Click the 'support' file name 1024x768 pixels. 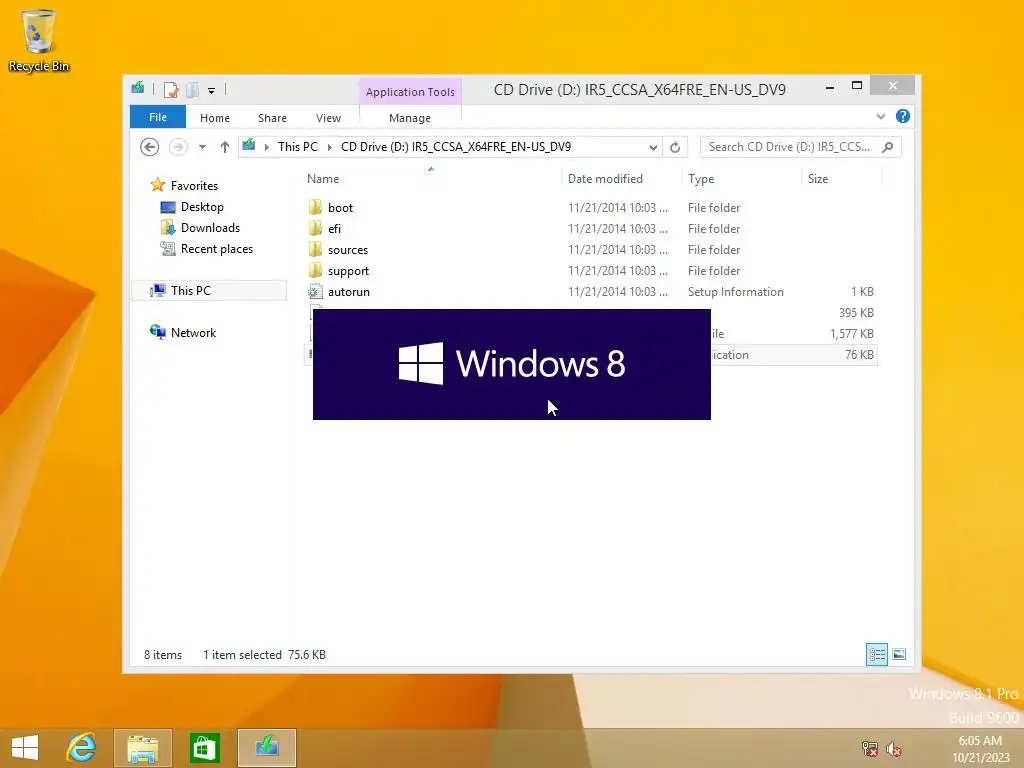pyautogui.click(x=348, y=271)
